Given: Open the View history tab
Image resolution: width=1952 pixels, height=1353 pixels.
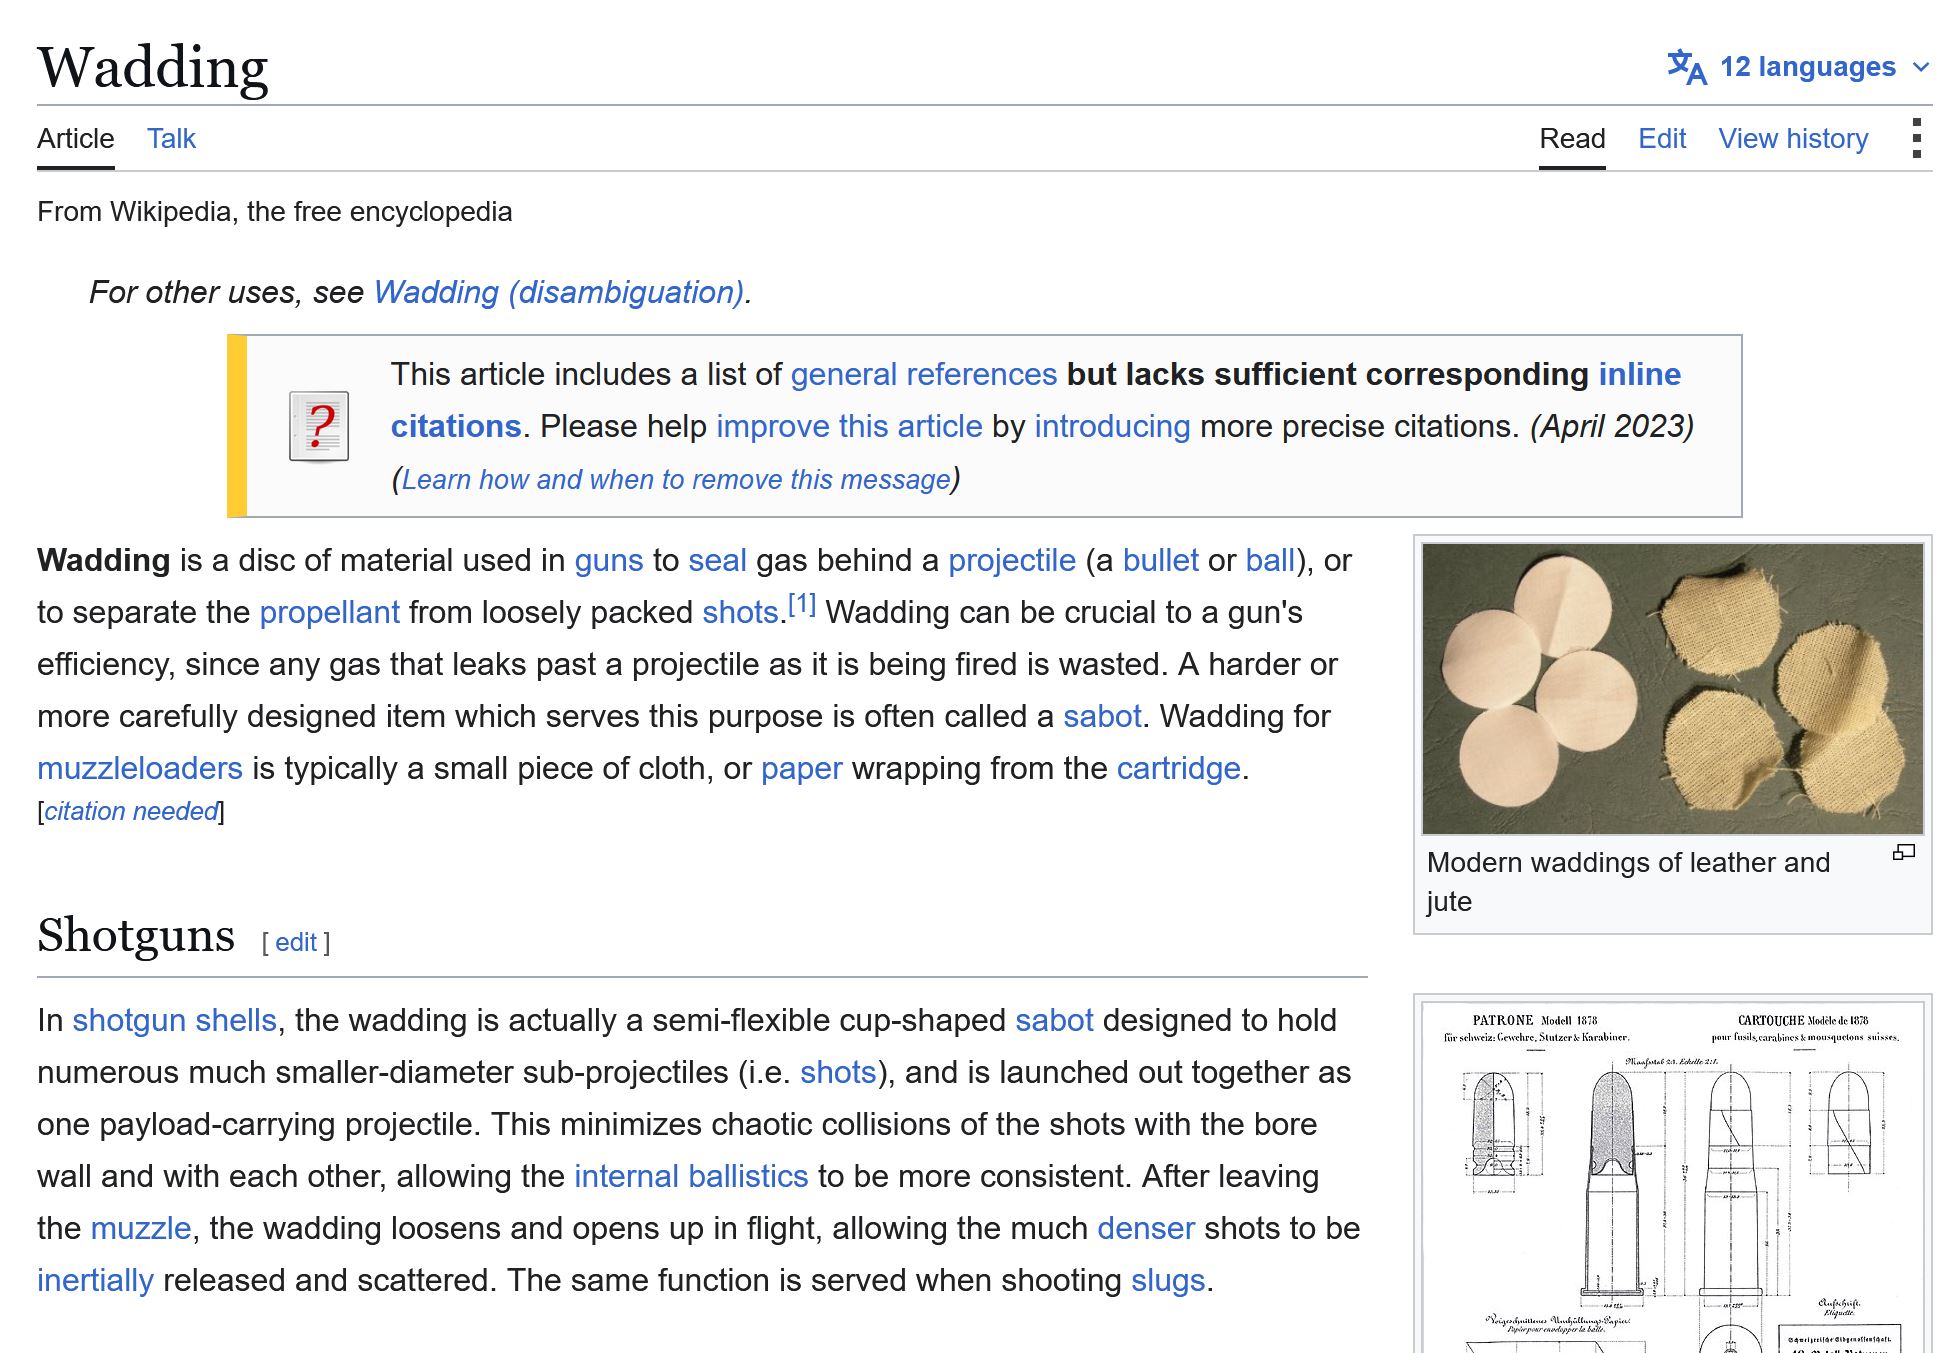Looking at the screenshot, I should [x=1793, y=138].
